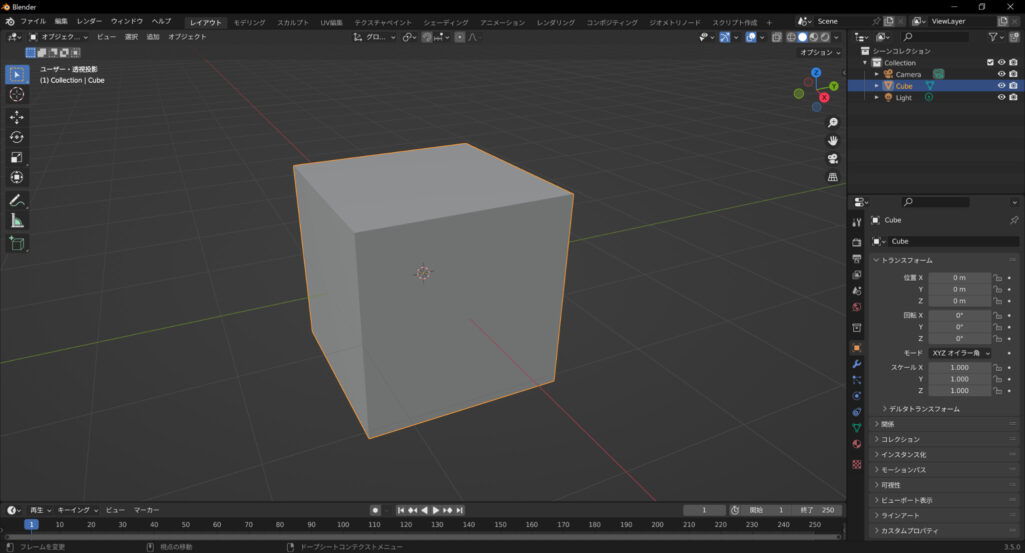The width and height of the screenshot is (1025, 553).
Task: Open the Render menu
Action: pos(89,22)
